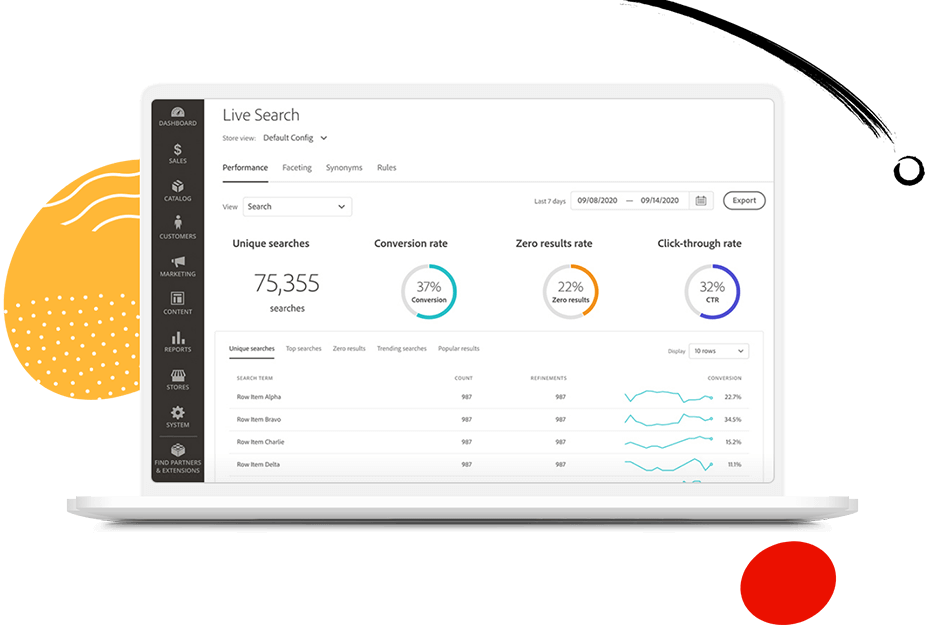Image resolution: width=925 pixels, height=625 pixels.
Task: Click the Count column header
Action: pyautogui.click(x=464, y=378)
